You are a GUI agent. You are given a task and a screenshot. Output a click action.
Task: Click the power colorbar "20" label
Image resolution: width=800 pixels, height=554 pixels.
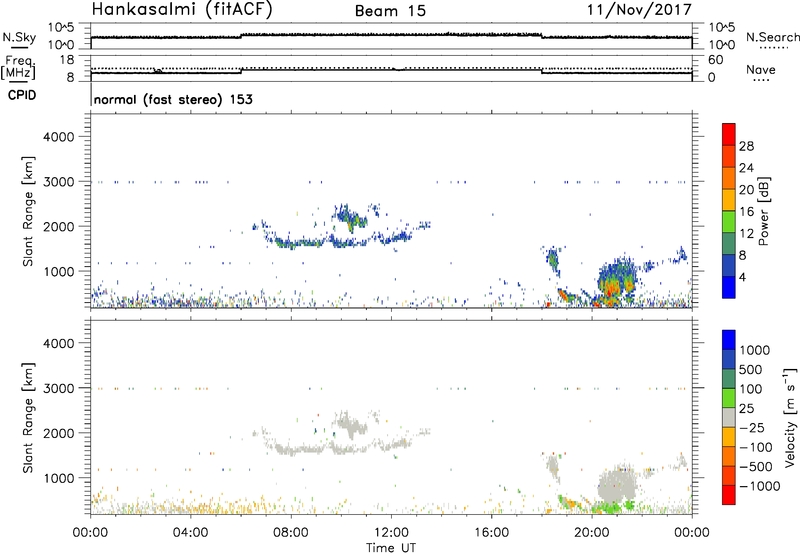point(746,190)
